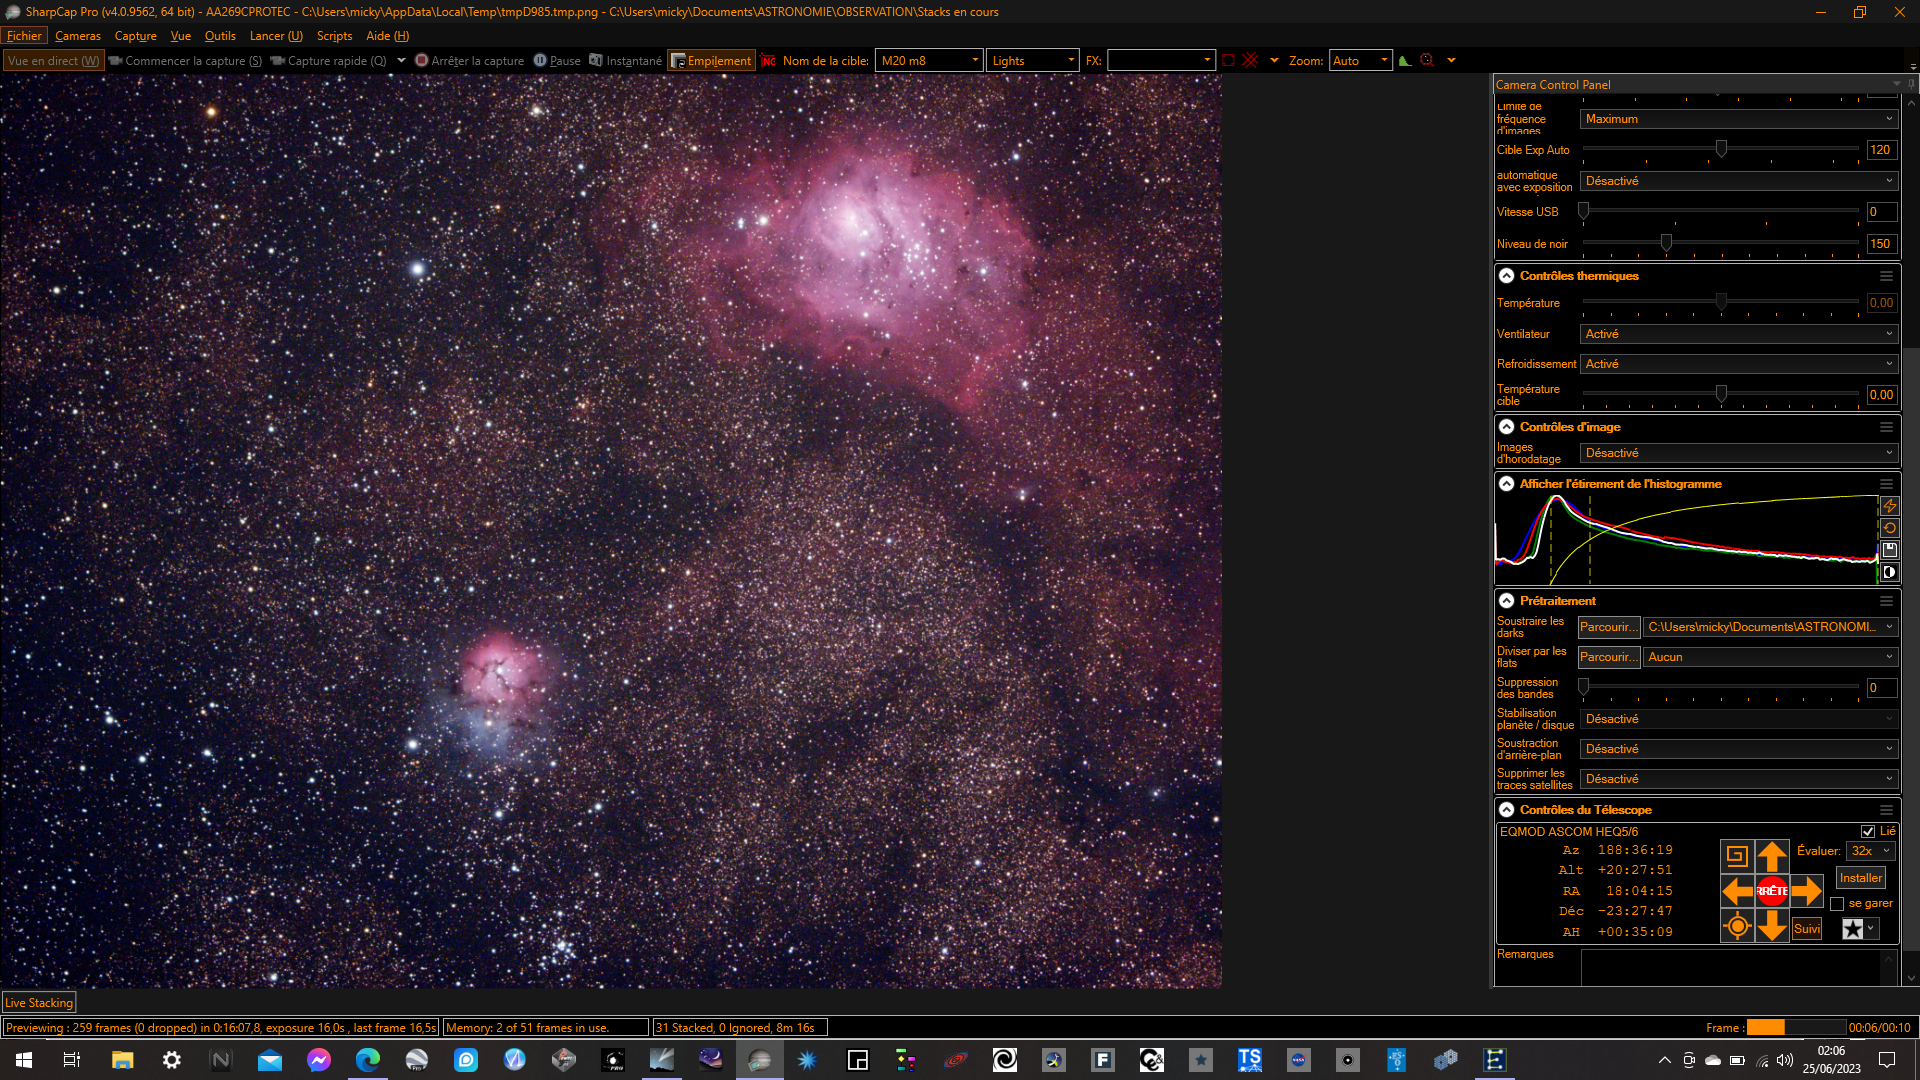Click the green histogram icon in toolbar
This screenshot has width=1920, height=1080.
pos(1405,61)
